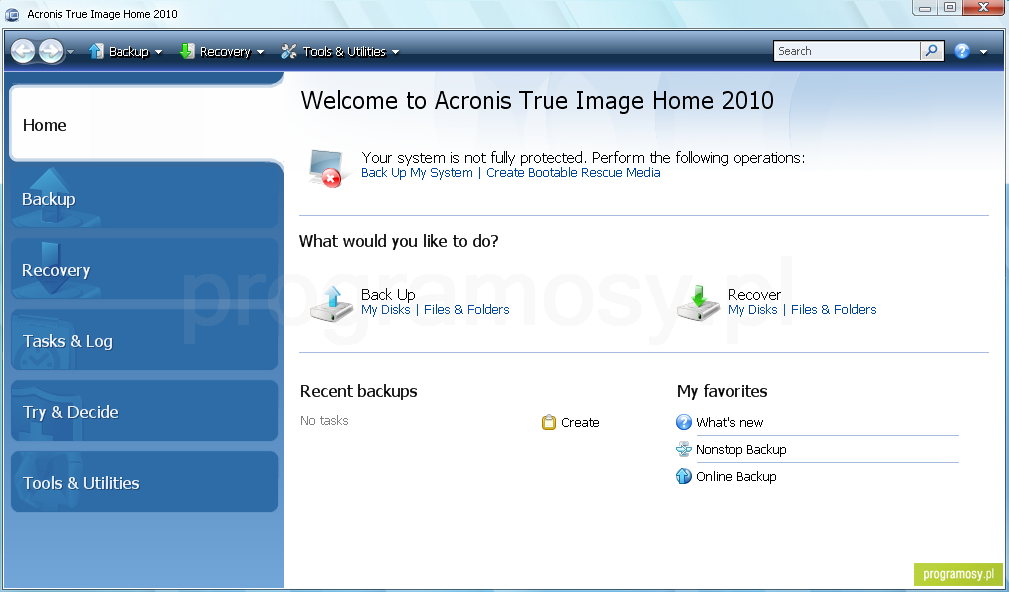Go forward with the Forward arrow button

tap(51, 51)
